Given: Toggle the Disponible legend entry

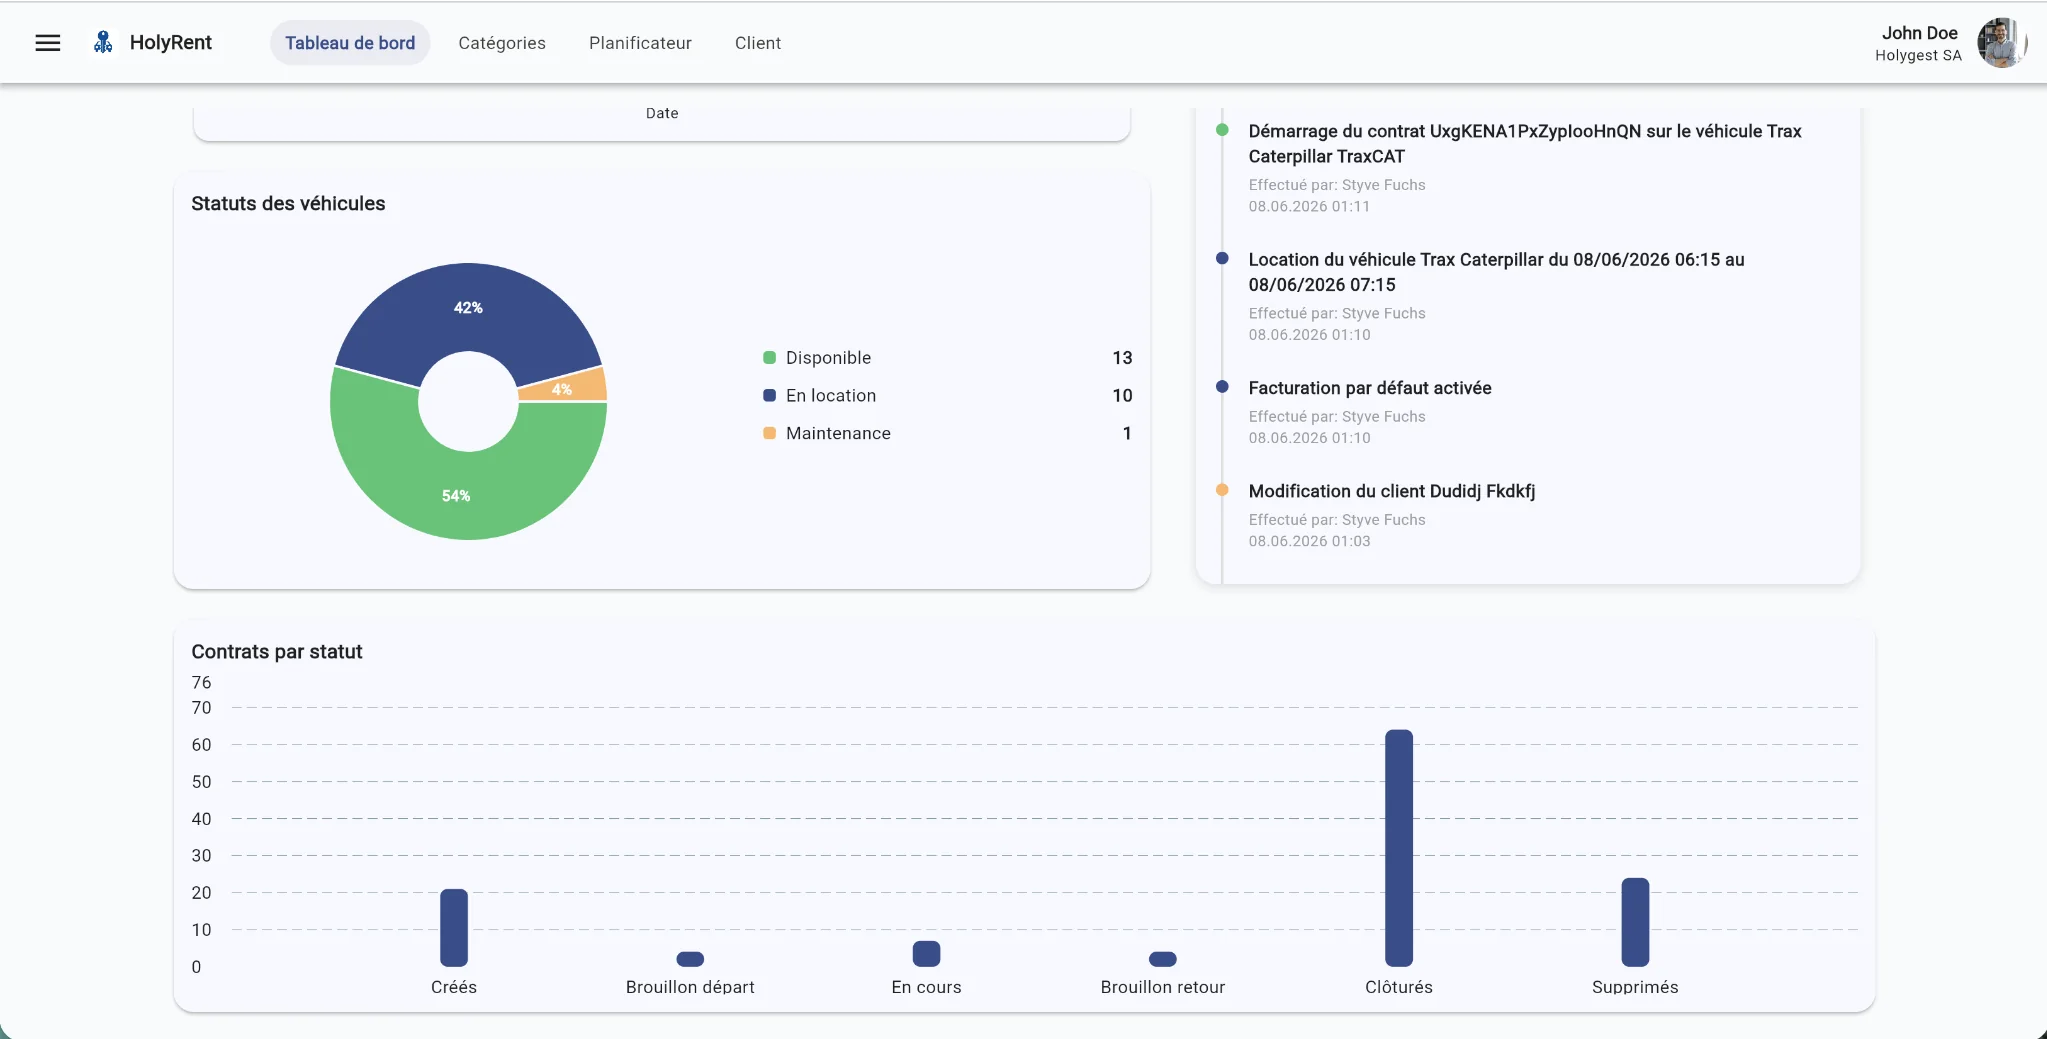Looking at the screenshot, I should [x=817, y=358].
